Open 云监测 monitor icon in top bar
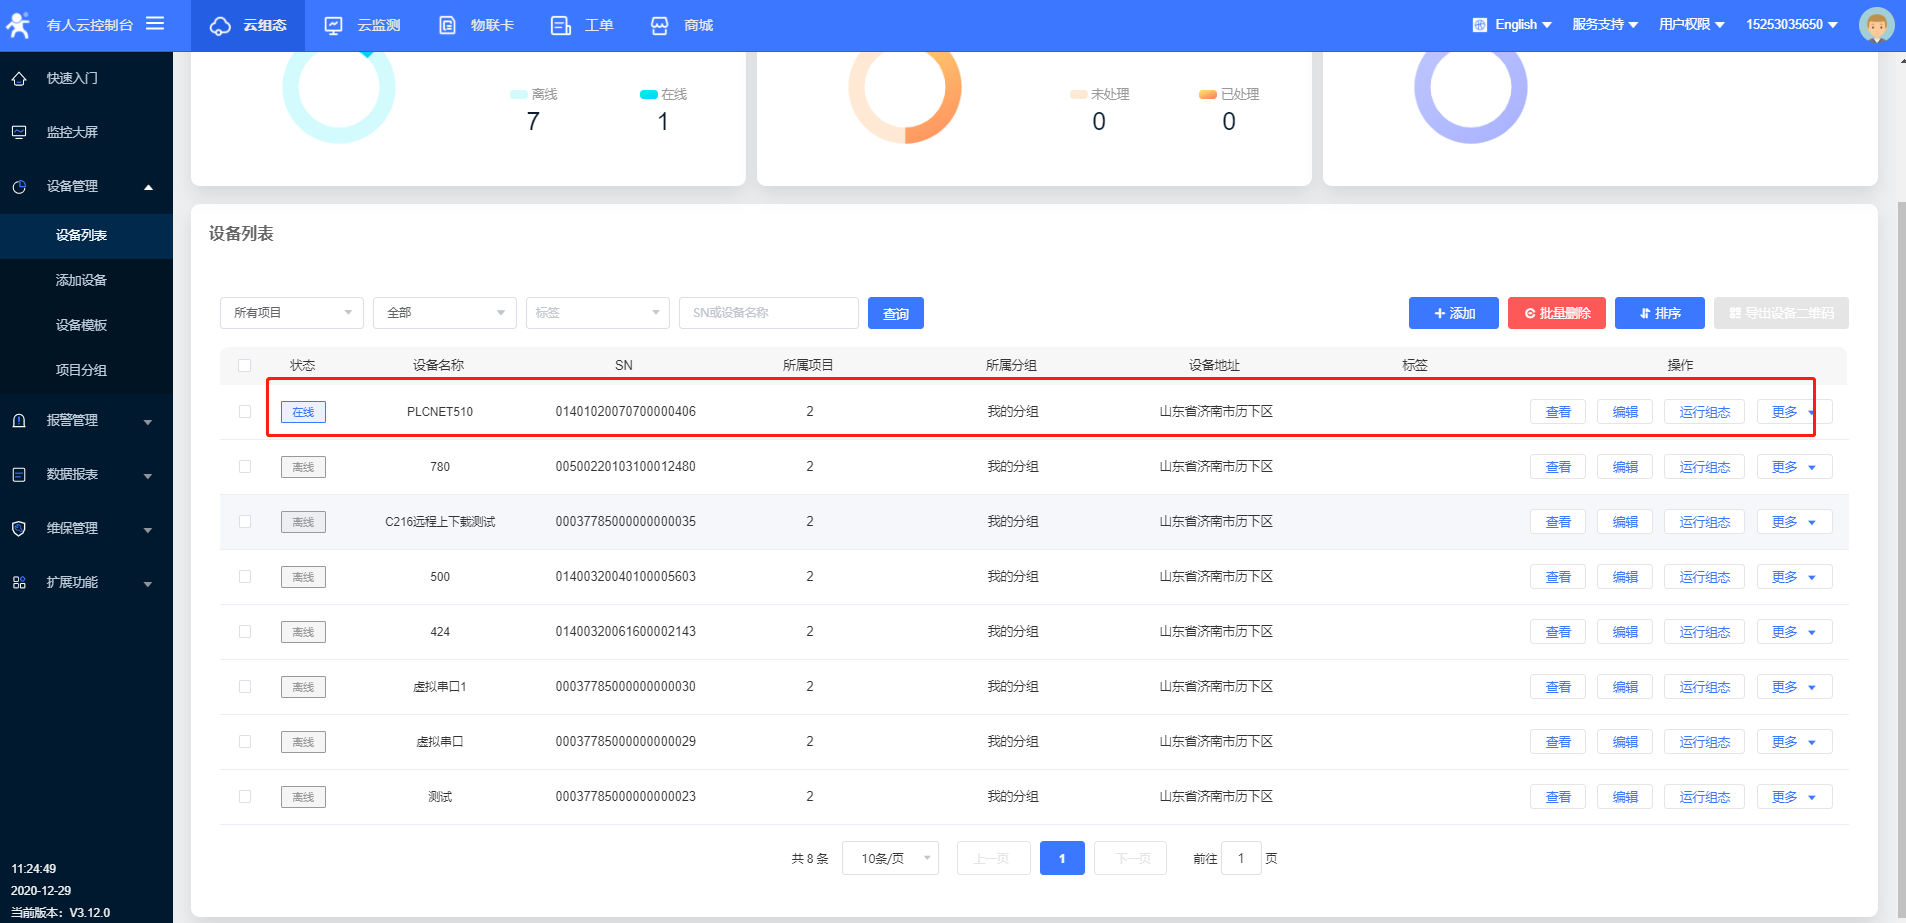The image size is (1906, 923). pos(334,26)
